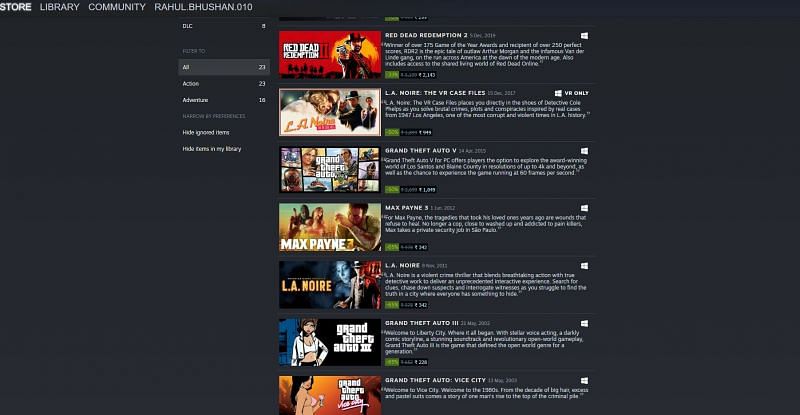Image resolution: width=800 pixels, height=415 pixels.
Task: Click the ₹ 1,049 price
Action: 427,190
